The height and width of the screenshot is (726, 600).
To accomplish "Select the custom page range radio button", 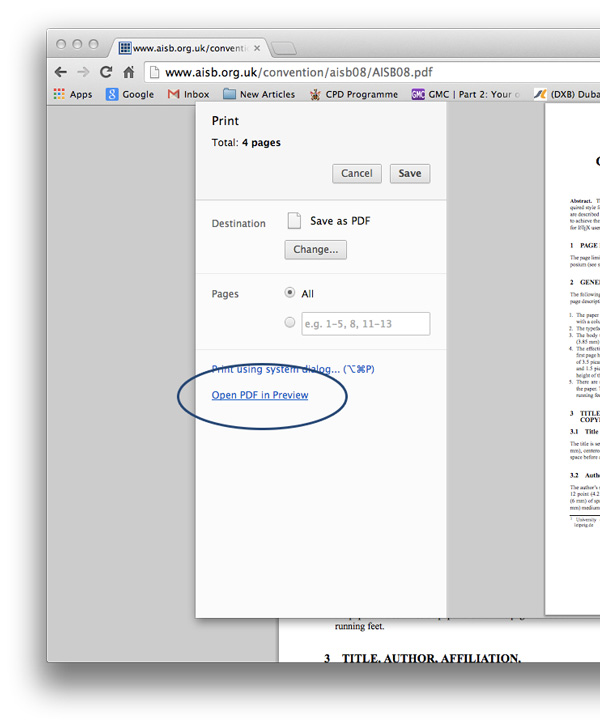I will 290,322.
